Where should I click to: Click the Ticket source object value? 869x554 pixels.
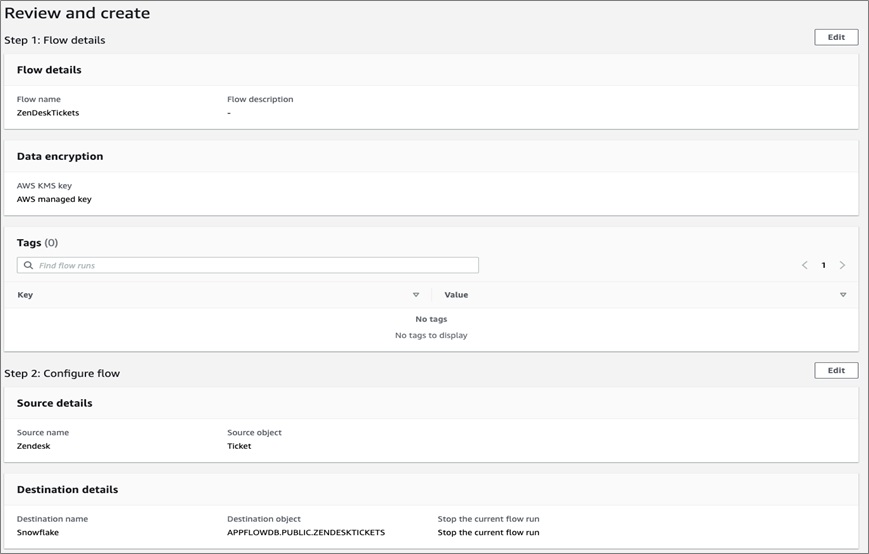239,446
